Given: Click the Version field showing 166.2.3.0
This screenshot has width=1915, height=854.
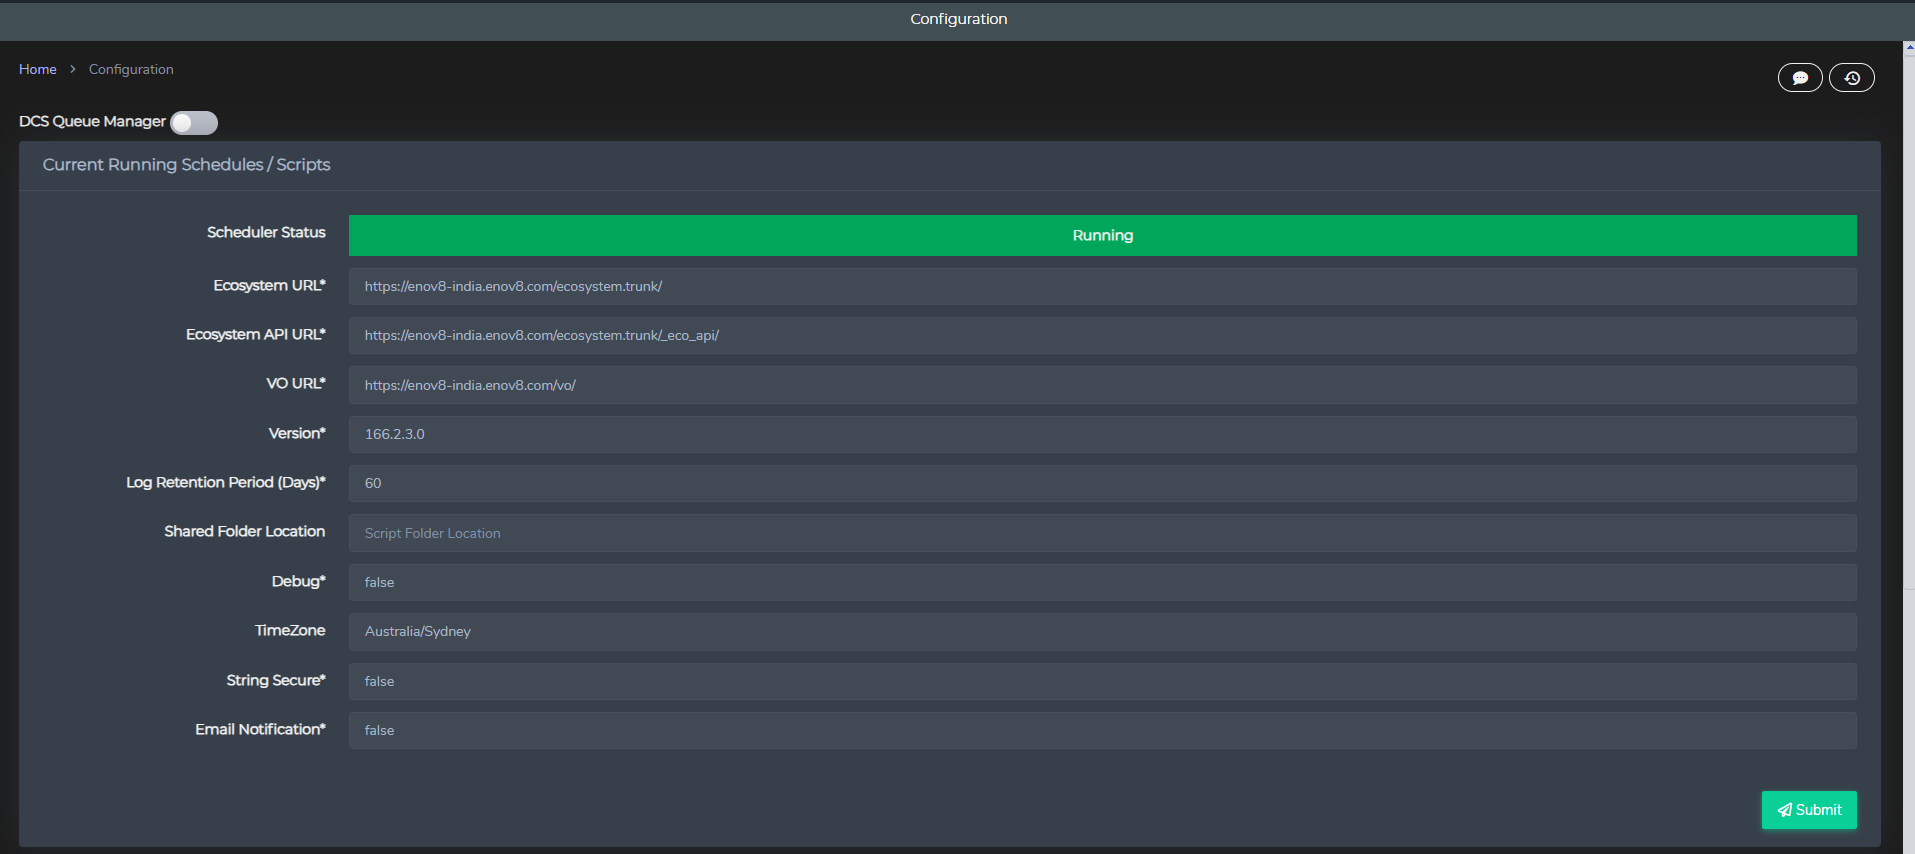Looking at the screenshot, I should click(1102, 434).
